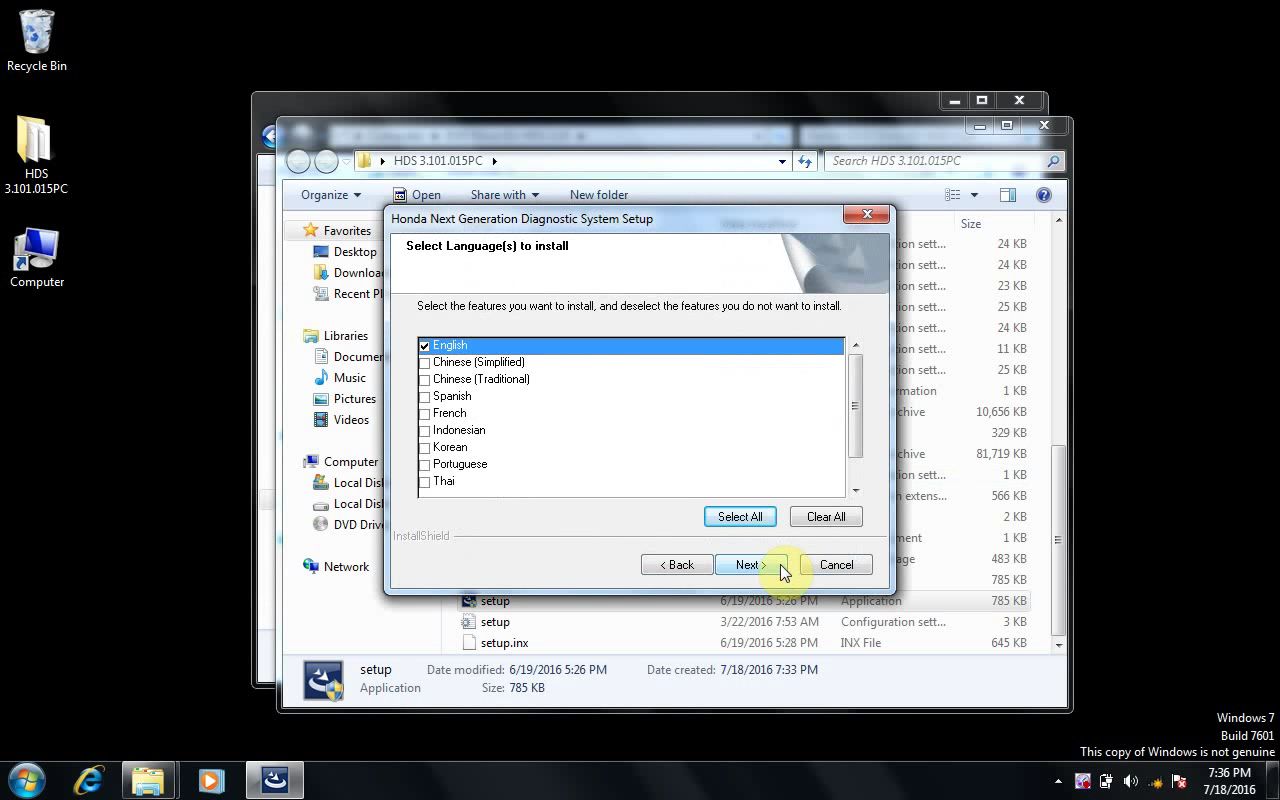1280x800 pixels.
Task: Open Windows Explorer taskbar button
Action: 148,780
